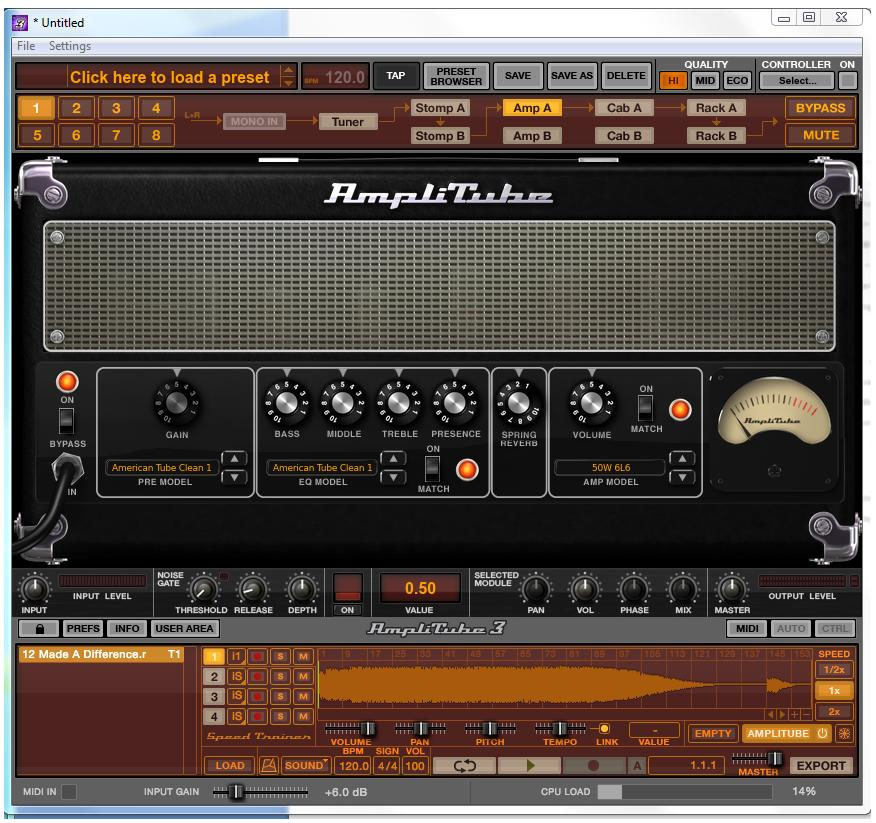The width and height of the screenshot is (876, 823).
Task: Select ECO quality mode
Action: [x=737, y=80]
